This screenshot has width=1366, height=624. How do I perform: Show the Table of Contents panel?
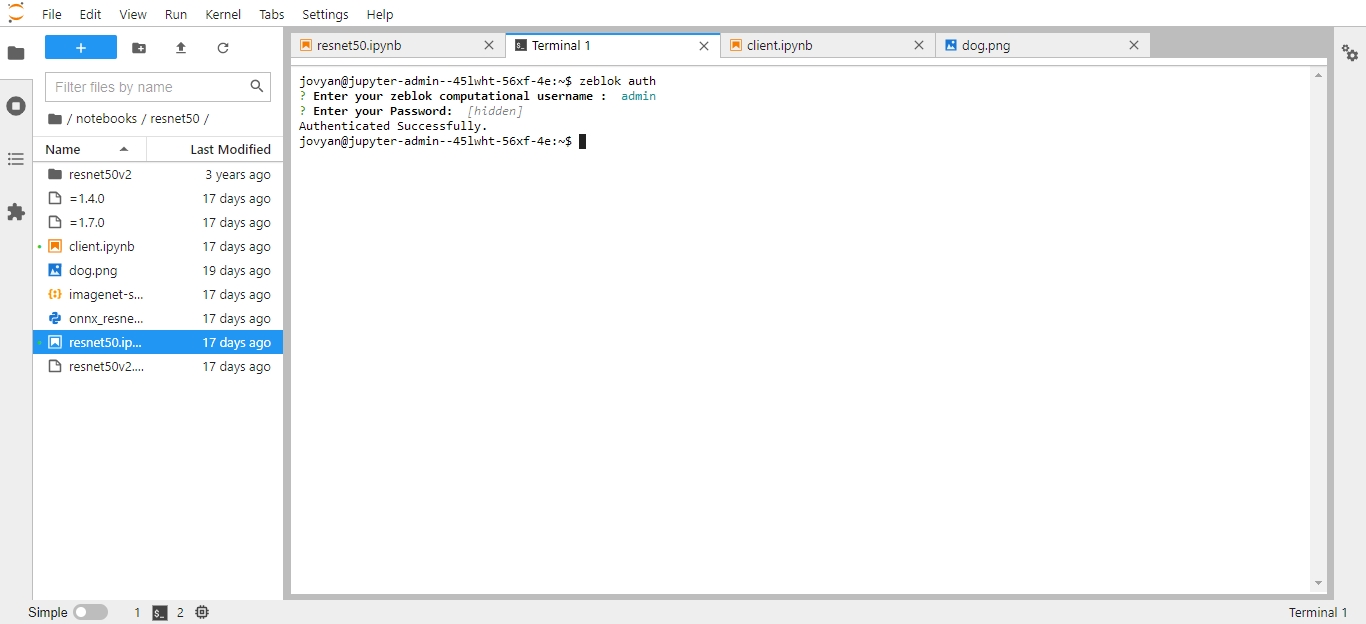pyautogui.click(x=16, y=159)
